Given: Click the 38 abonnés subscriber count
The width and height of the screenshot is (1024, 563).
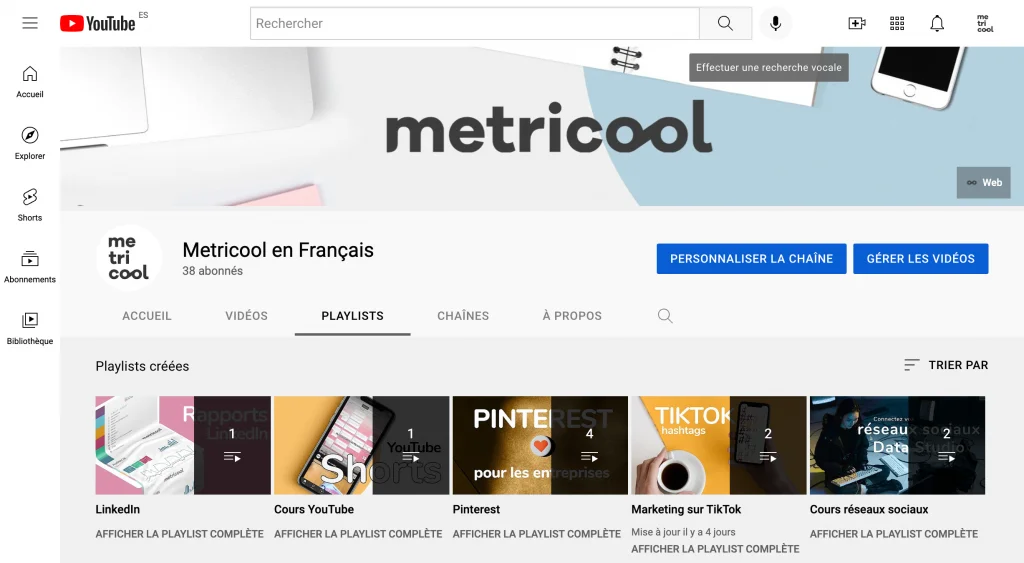Looking at the screenshot, I should [212, 271].
